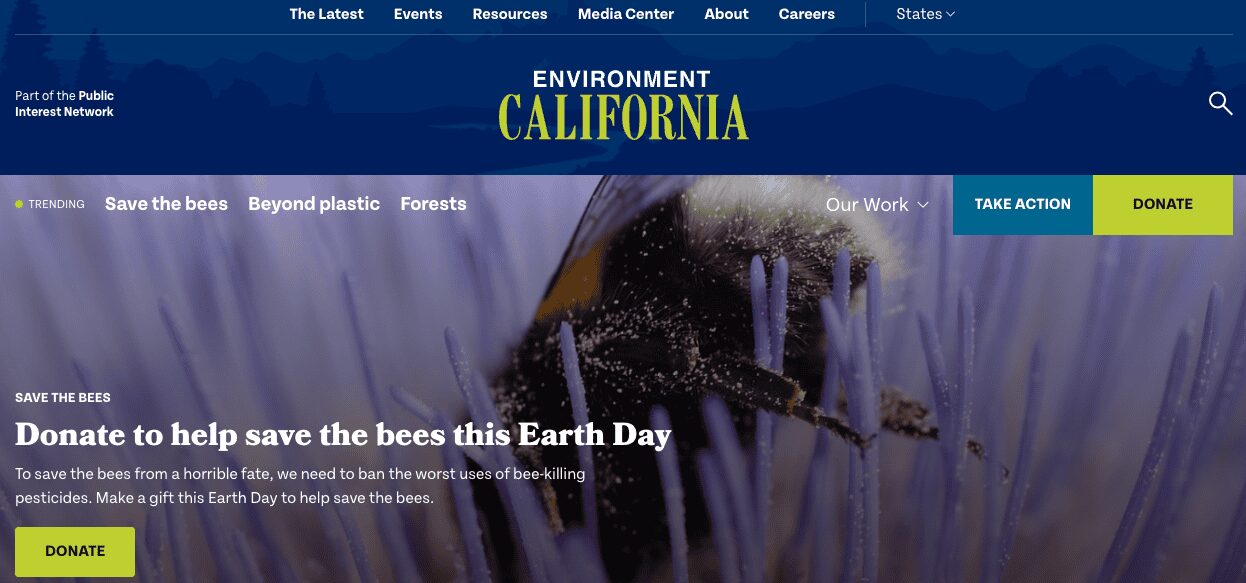Click the chevron beside Our Work
The image size is (1246, 583).
tap(923, 205)
